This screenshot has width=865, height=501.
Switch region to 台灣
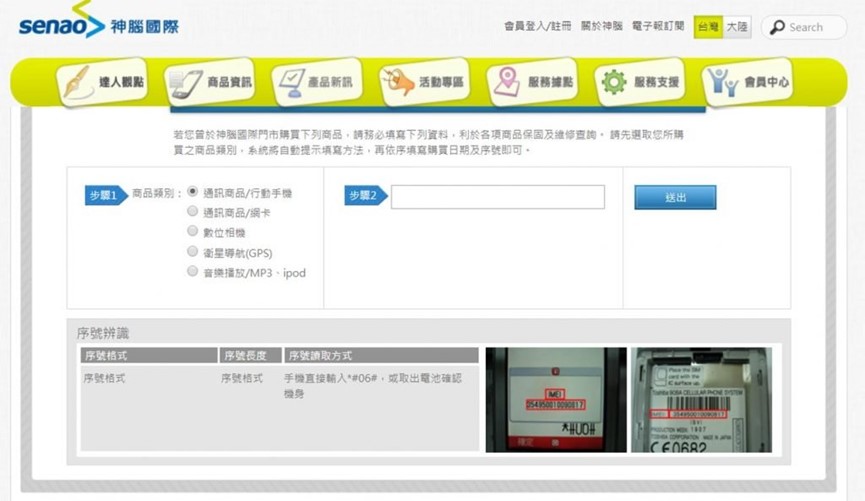[708, 26]
